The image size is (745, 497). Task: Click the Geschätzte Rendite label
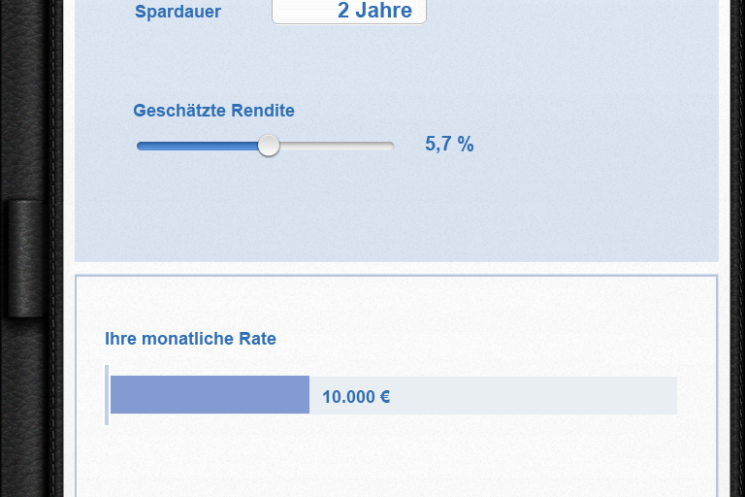pyautogui.click(x=214, y=110)
